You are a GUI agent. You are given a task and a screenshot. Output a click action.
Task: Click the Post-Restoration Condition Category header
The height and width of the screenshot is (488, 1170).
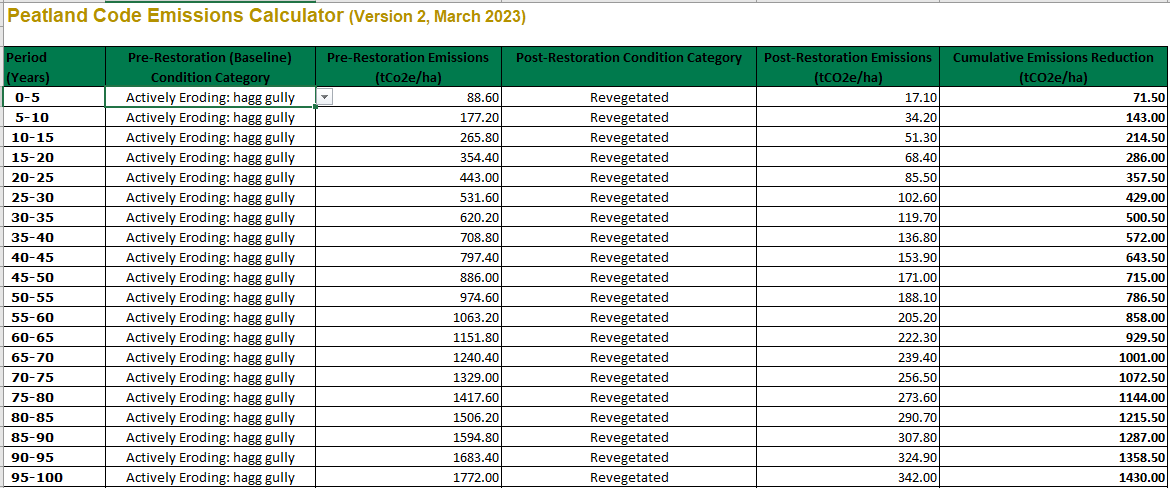(x=629, y=58)
